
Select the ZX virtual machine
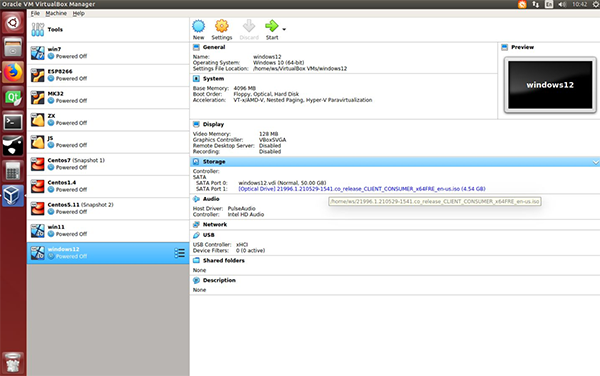pos(108,119)
